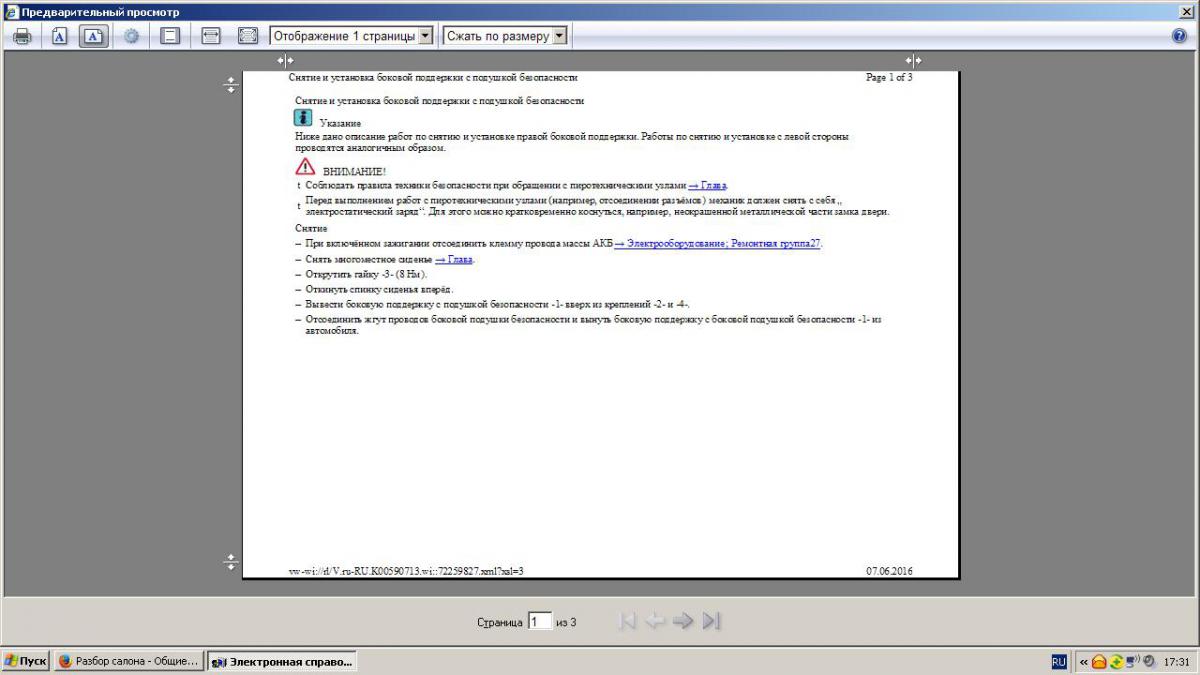1200x675 pixels.
Task: Click the 'Снятие' section heading
Action: click(311, 229)
